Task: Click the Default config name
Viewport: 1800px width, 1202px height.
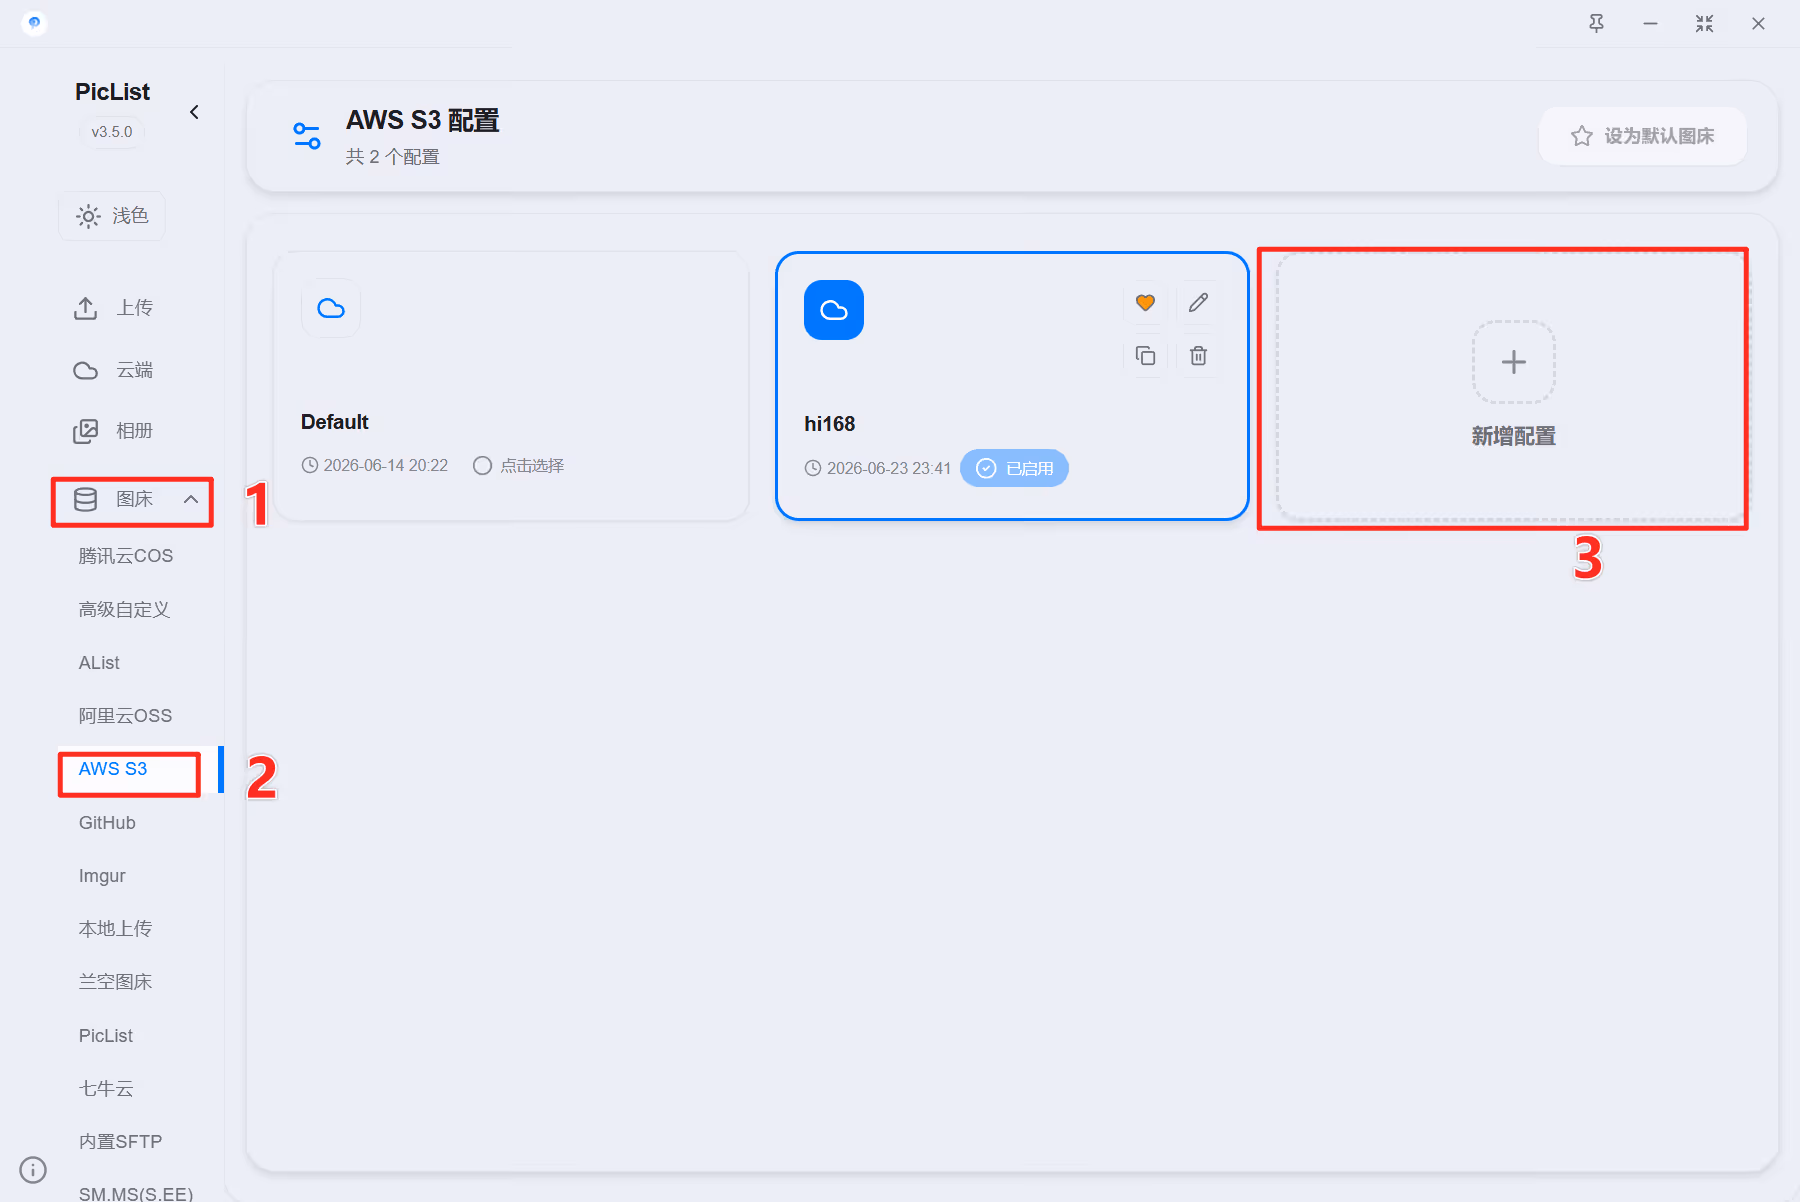Action: pos(335,422)
